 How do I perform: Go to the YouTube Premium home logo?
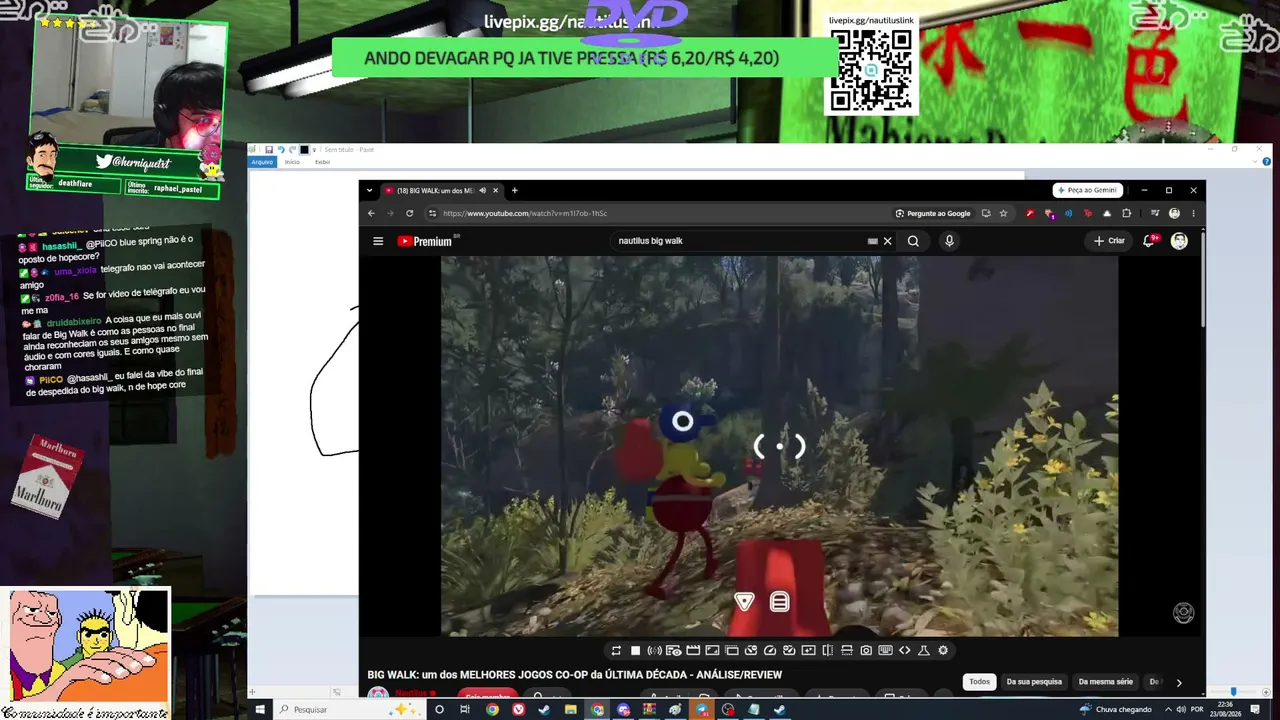point(425,241)
